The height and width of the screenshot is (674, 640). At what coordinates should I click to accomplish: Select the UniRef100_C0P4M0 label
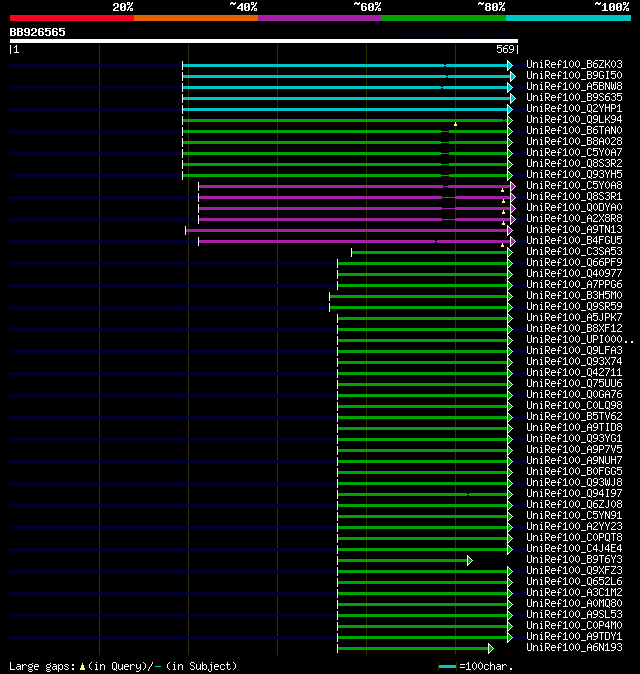[574, 626]
